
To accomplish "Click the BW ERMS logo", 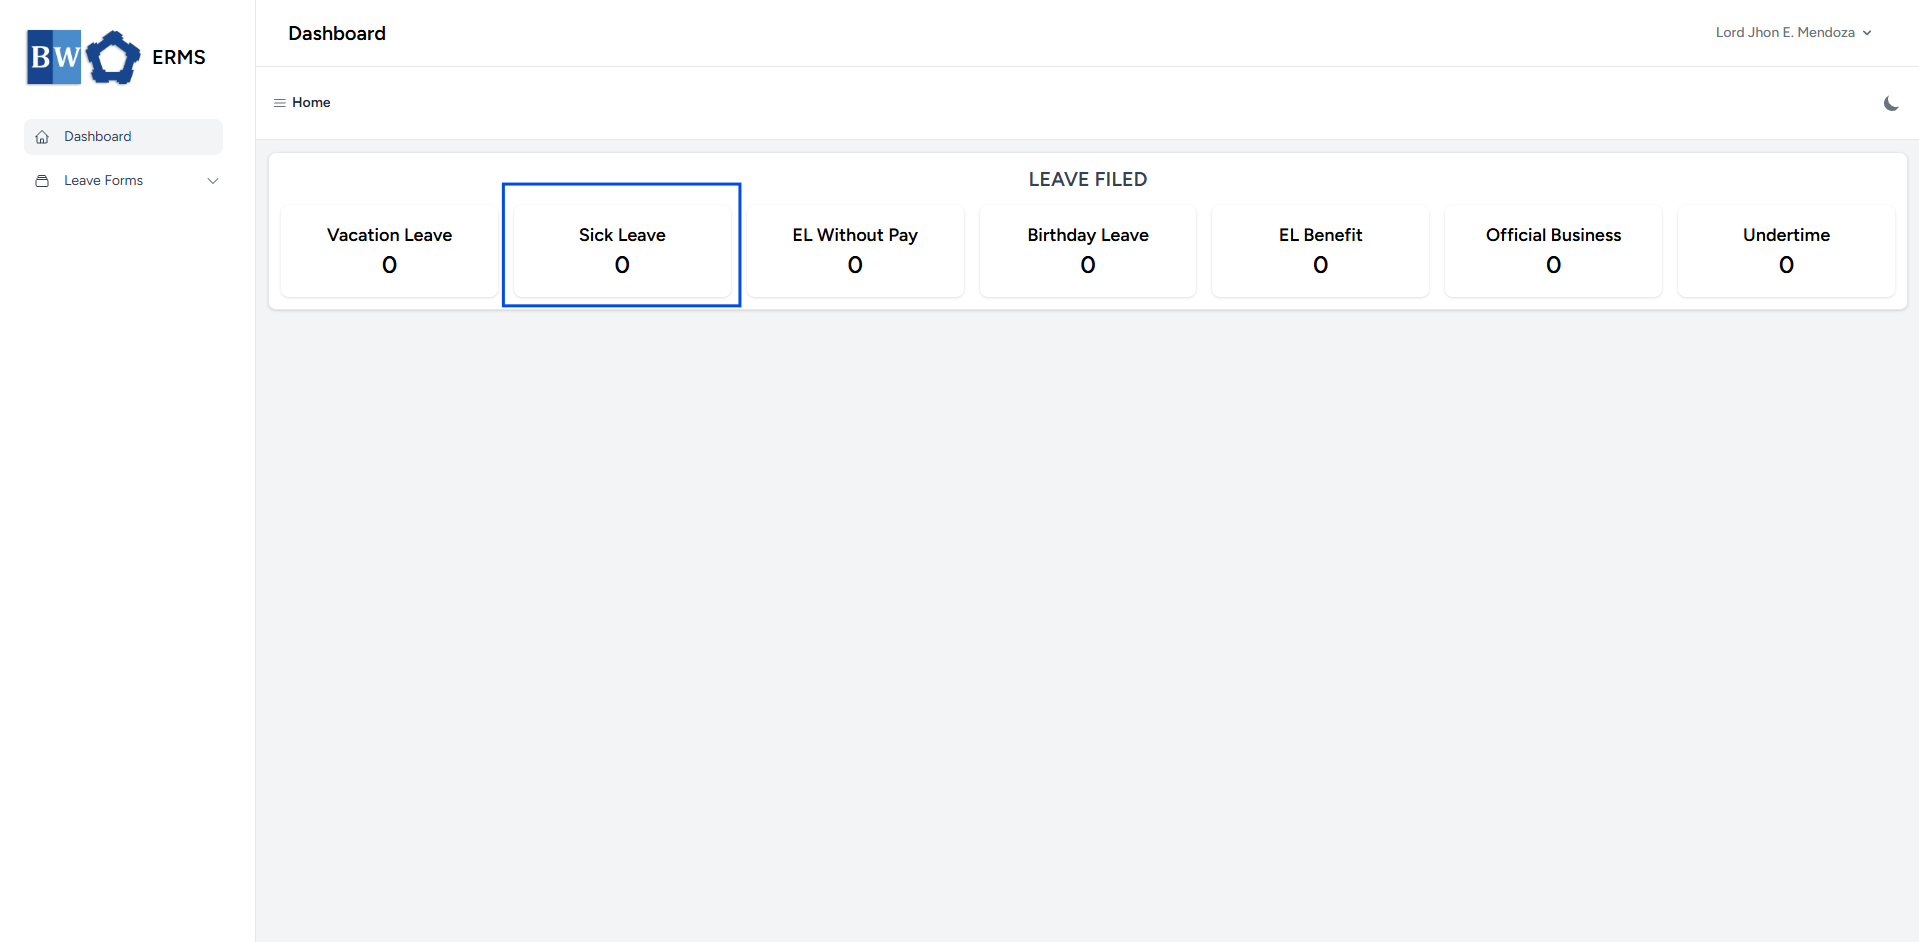I will pos(84,57).
